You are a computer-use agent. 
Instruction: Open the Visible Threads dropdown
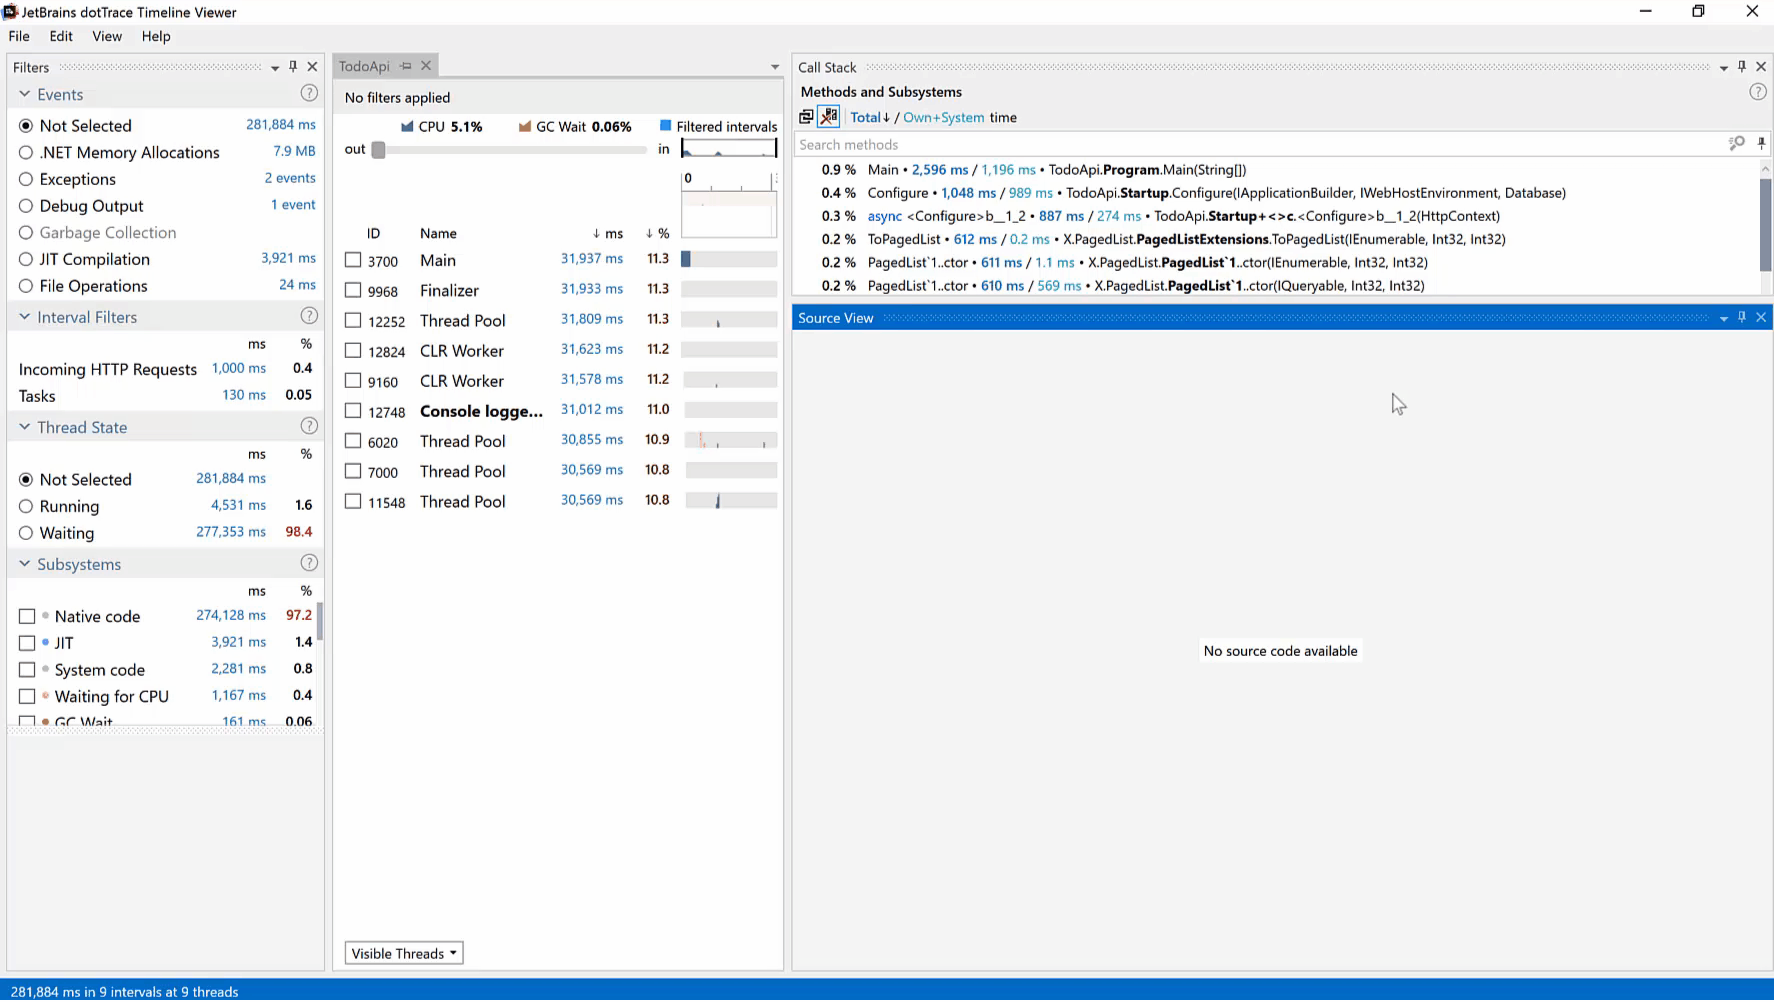point(404,953)
